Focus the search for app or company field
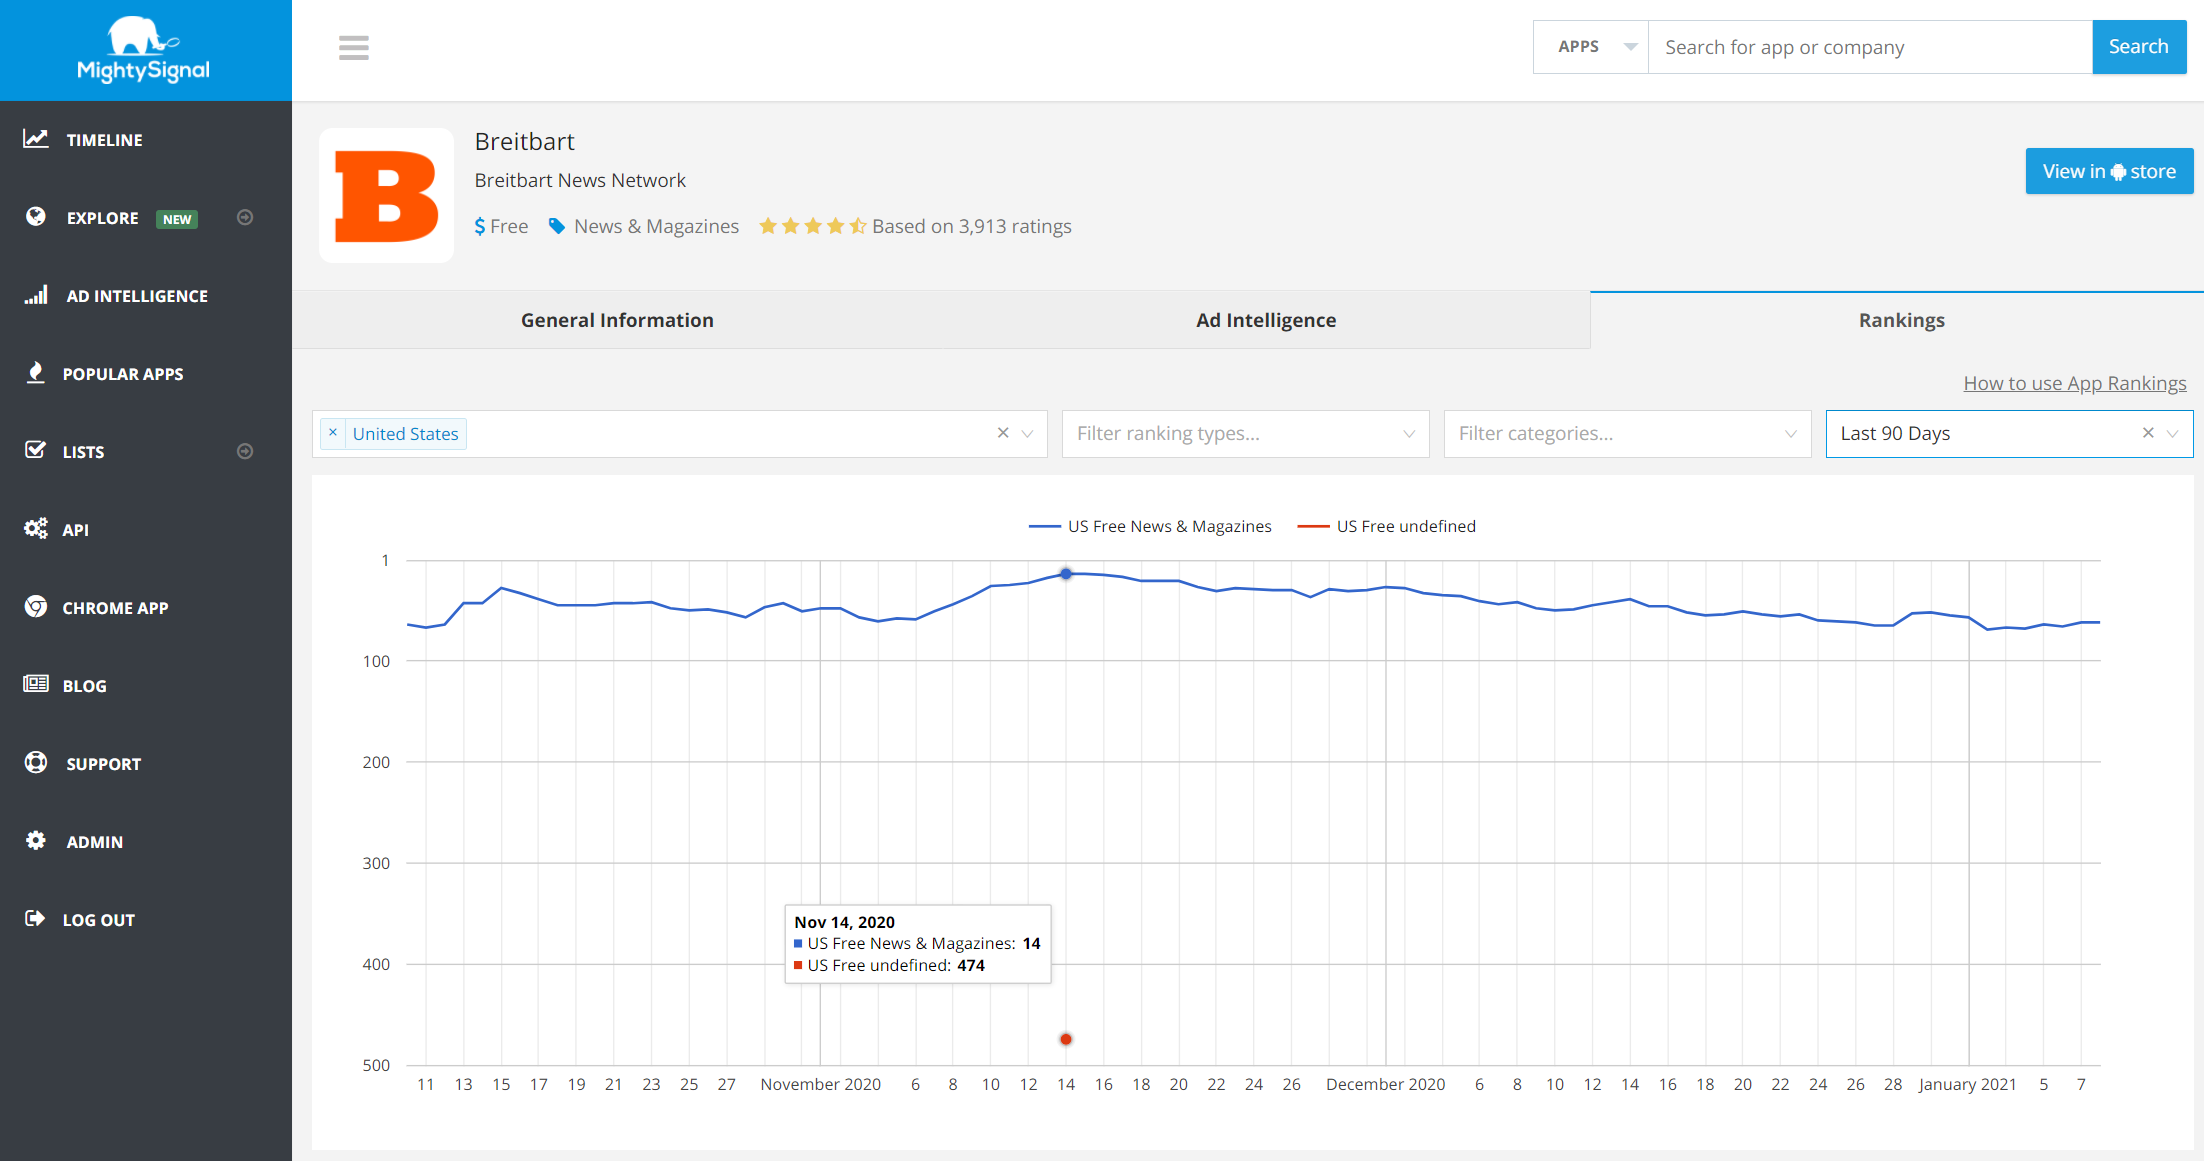Screen dimensions: 2204x1161 point(1870,47)
